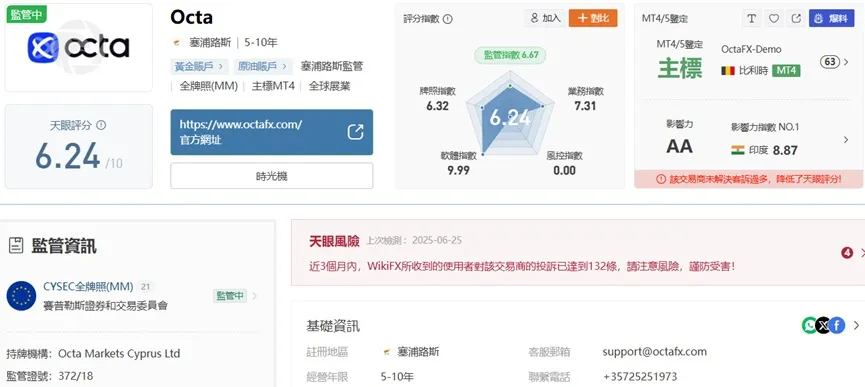Screen dimensions: 865x387
Task: Click the orange 對比 compare button
Action: pyautogui.click(x=593, y=18)
